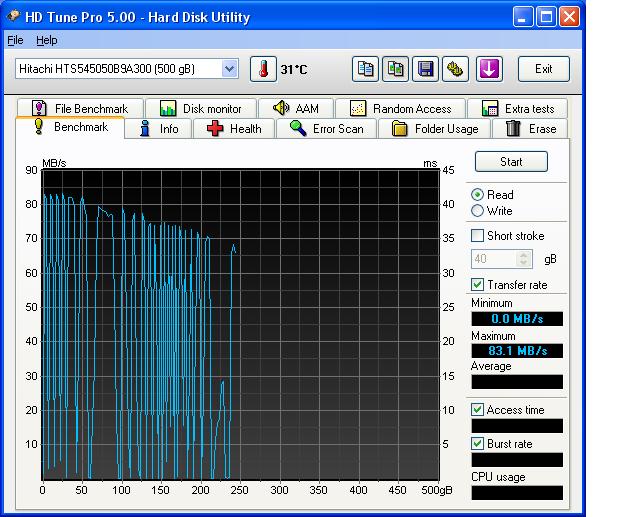Save screenshot floppy disk icon
The image size is (640, 517).
pyautogui.click(x=425, y=69)
